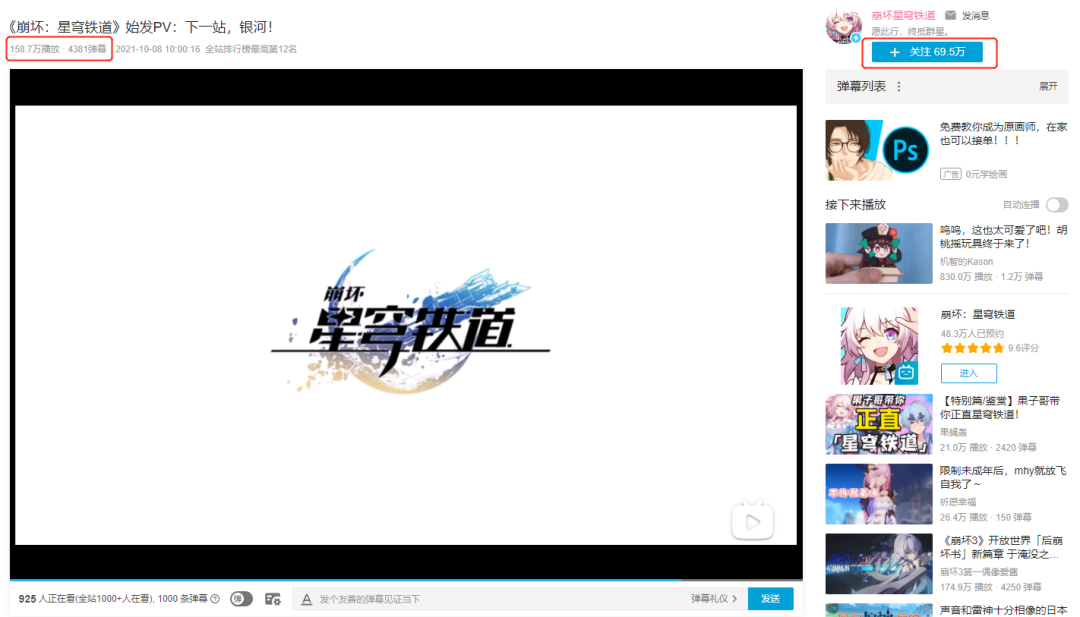The width and height of the screenshot is (1080, 617).
Task: Play video with the TV play icon
Action: click(x=752, y=522)
